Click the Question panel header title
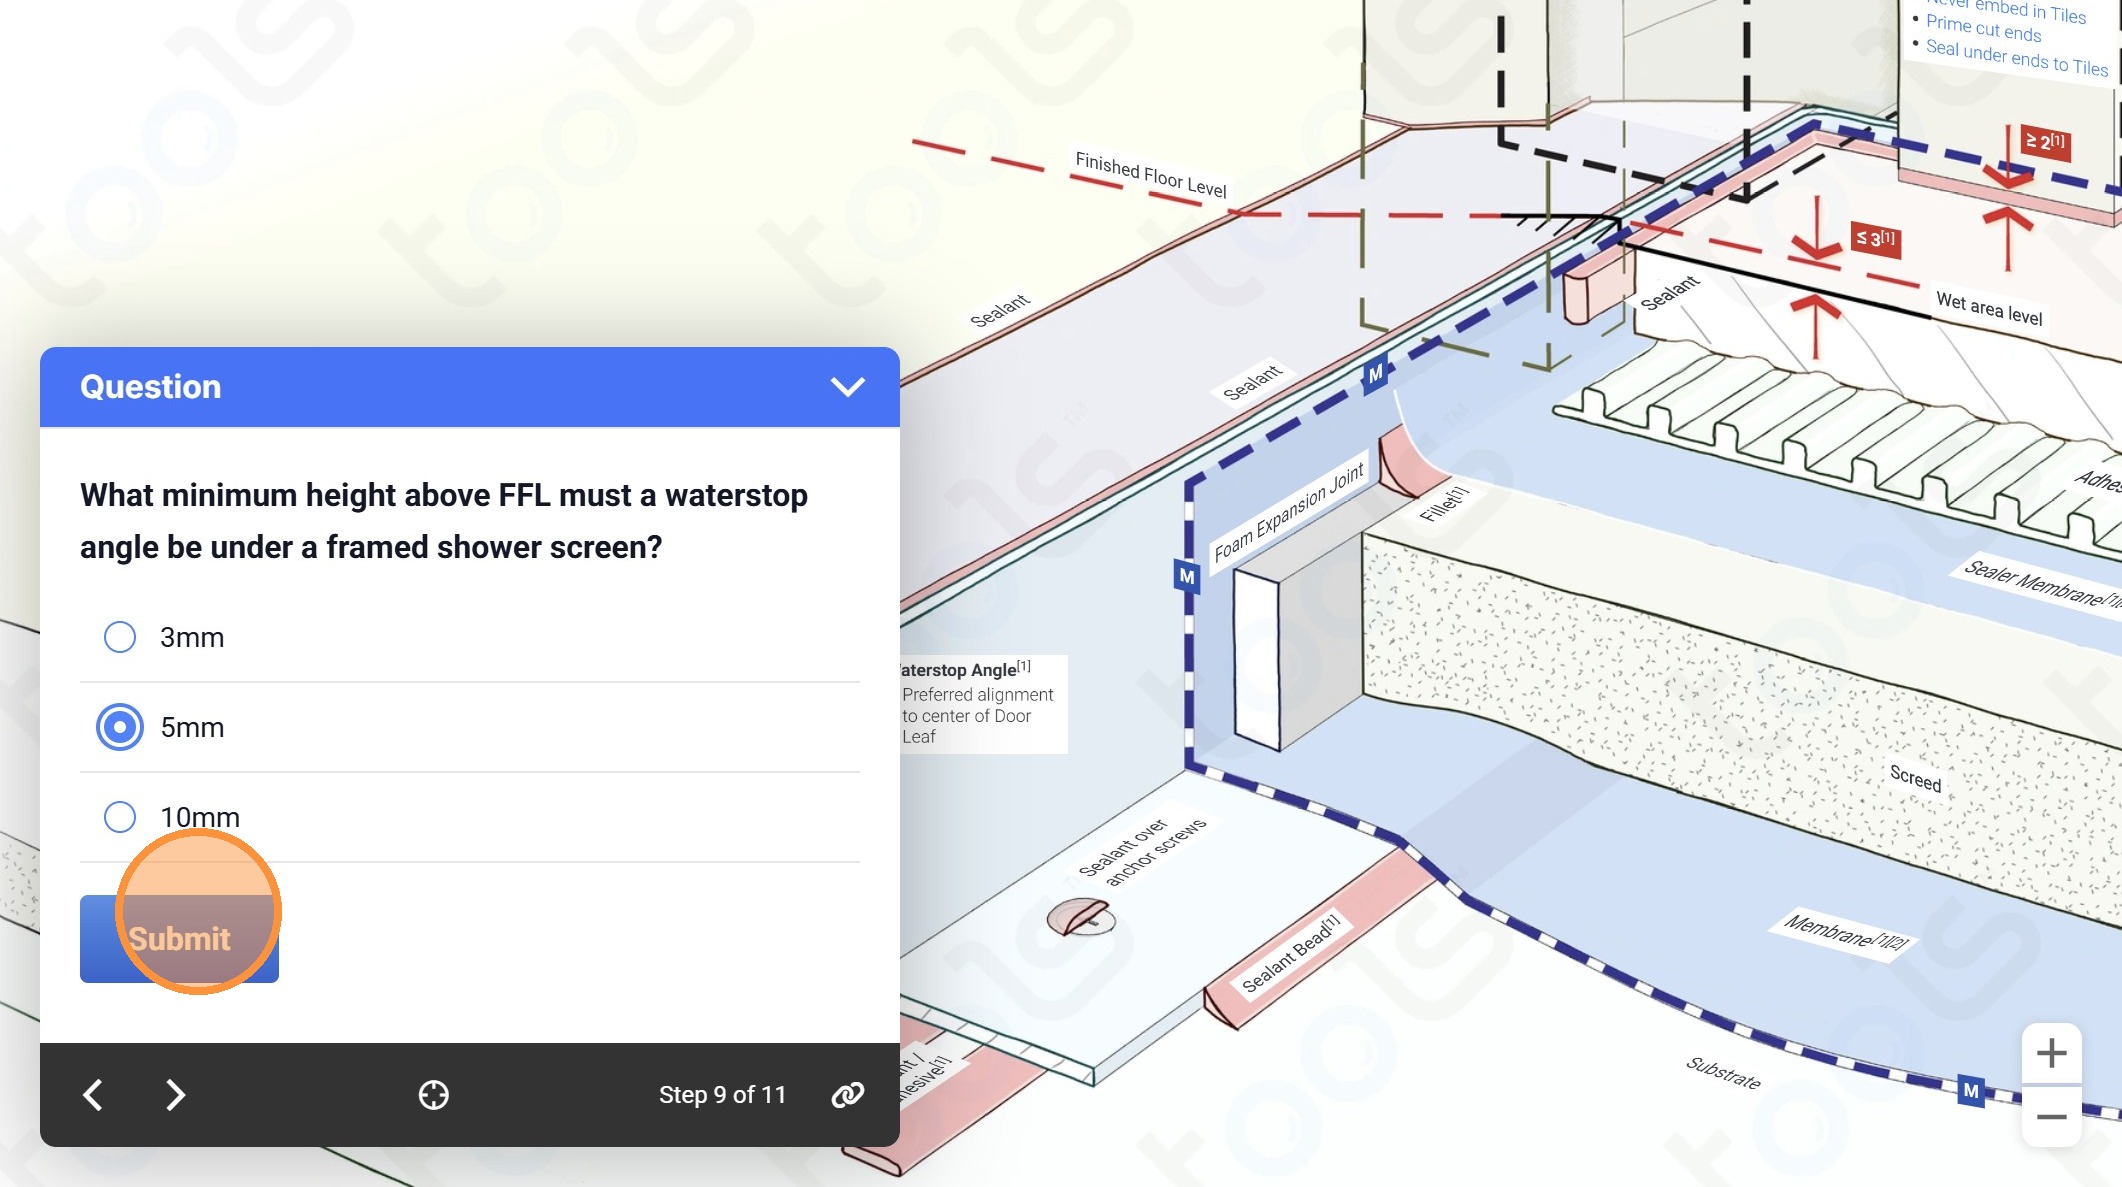 coord(150,387)
